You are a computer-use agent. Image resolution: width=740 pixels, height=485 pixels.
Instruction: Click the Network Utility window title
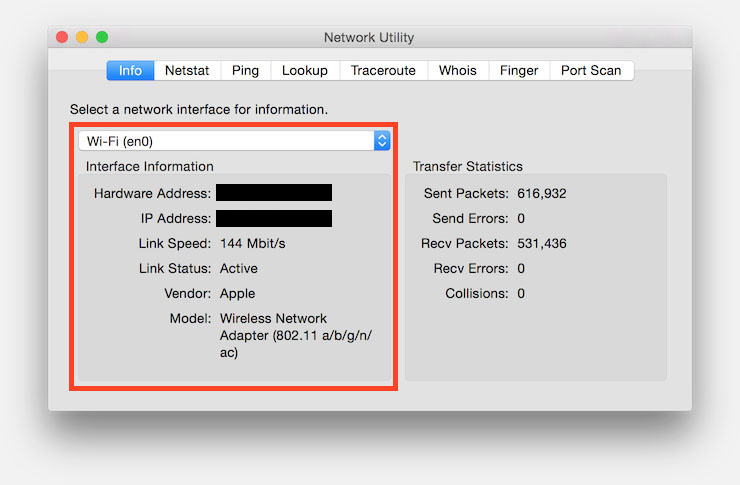[369, 38]
